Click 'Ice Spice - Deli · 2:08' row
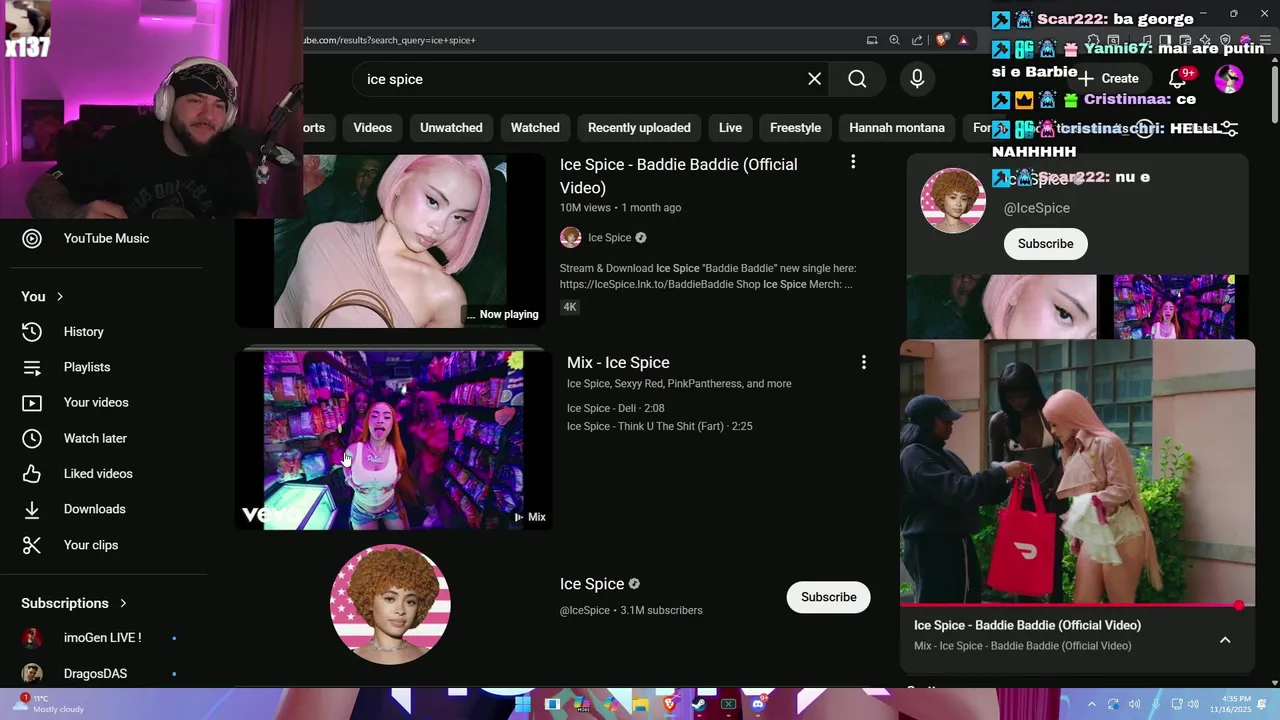 pyautogui.click(x=616, y=408)
